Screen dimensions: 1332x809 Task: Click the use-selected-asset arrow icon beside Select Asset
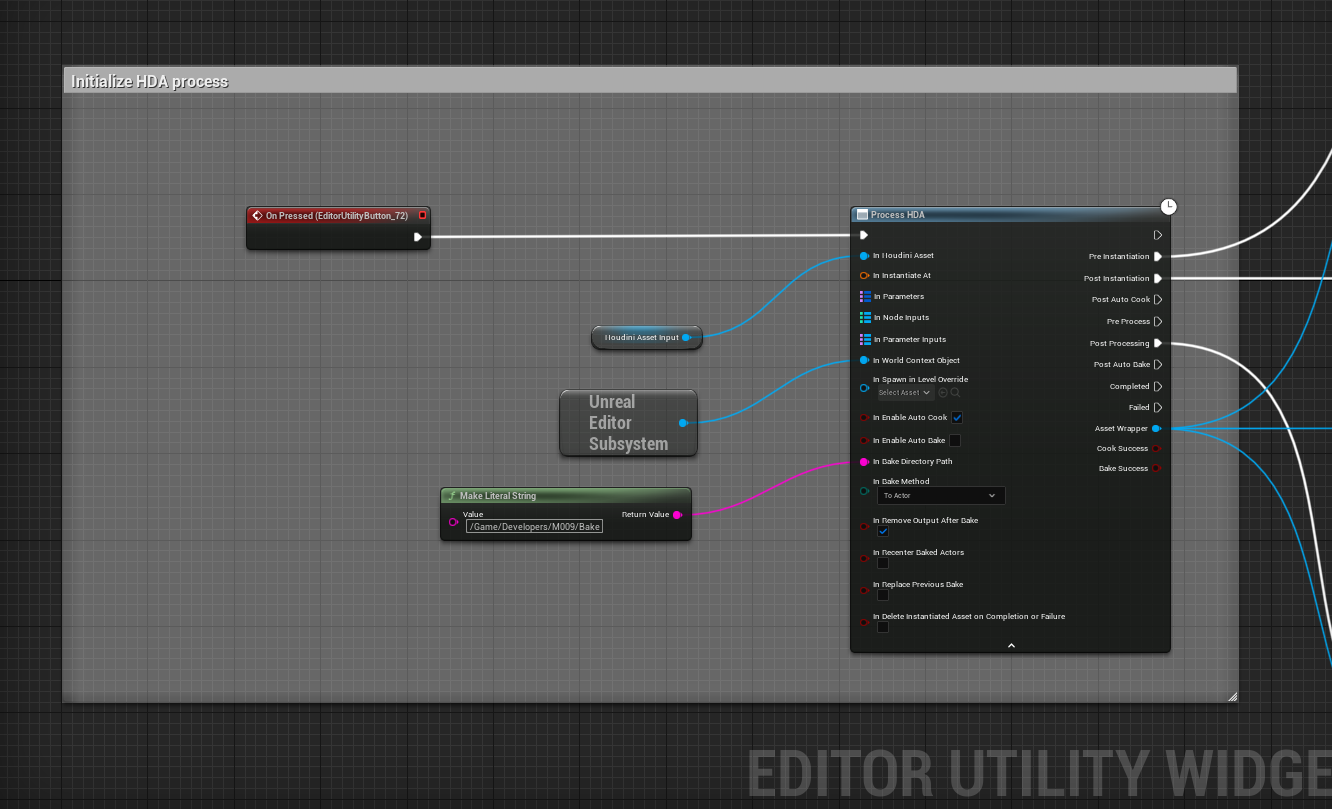(943, 393)
